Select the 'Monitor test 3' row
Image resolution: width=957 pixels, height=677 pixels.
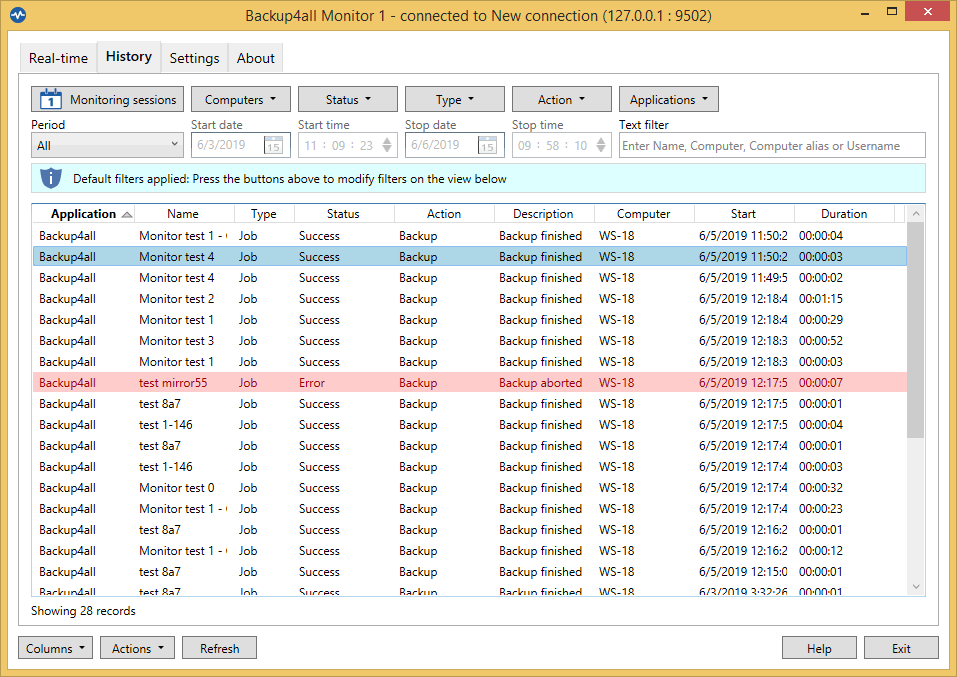coord(470,341)
